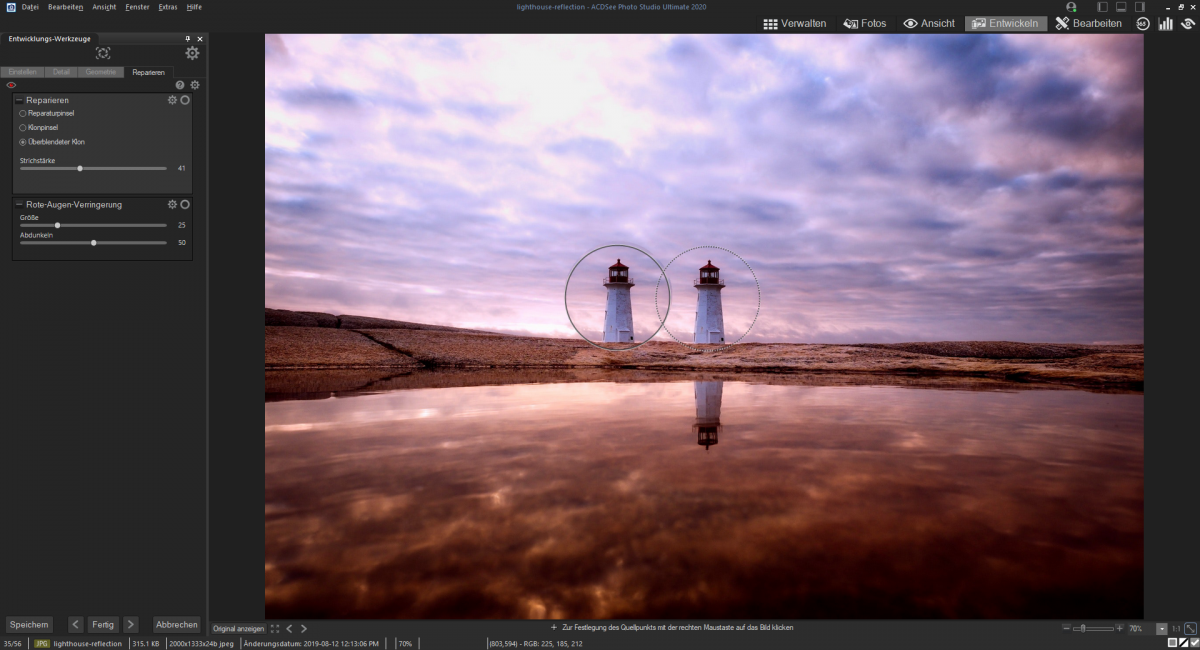Open the zoom level dropdown arrow
This screenshot has width=1200, height=650.
(1160, 629)
